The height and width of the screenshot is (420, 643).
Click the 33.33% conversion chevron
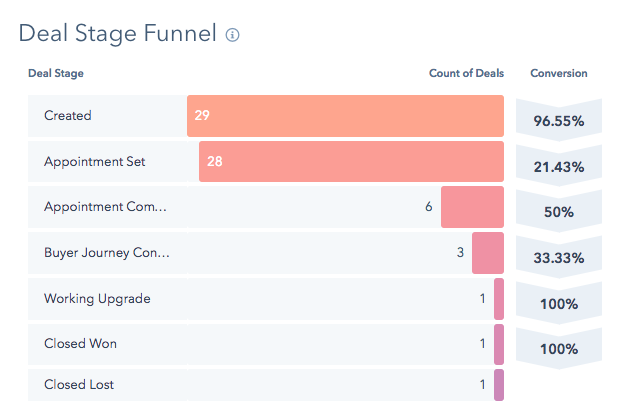[x=558, y=258]
